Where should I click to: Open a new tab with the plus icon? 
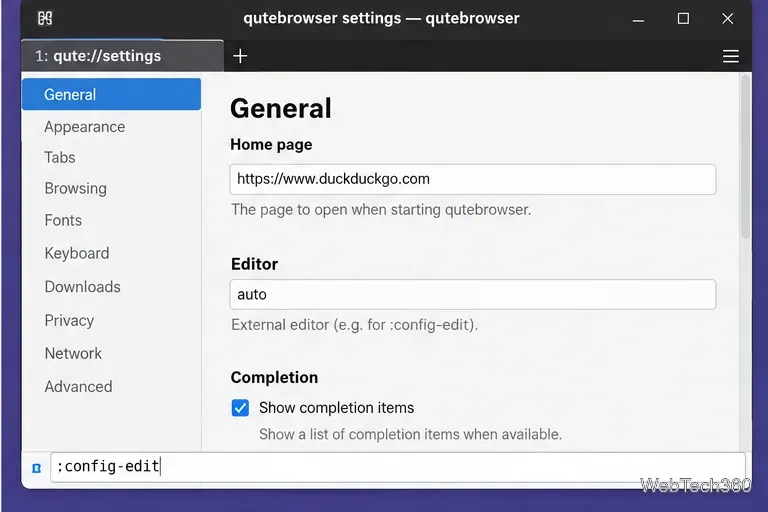(240, 56)
